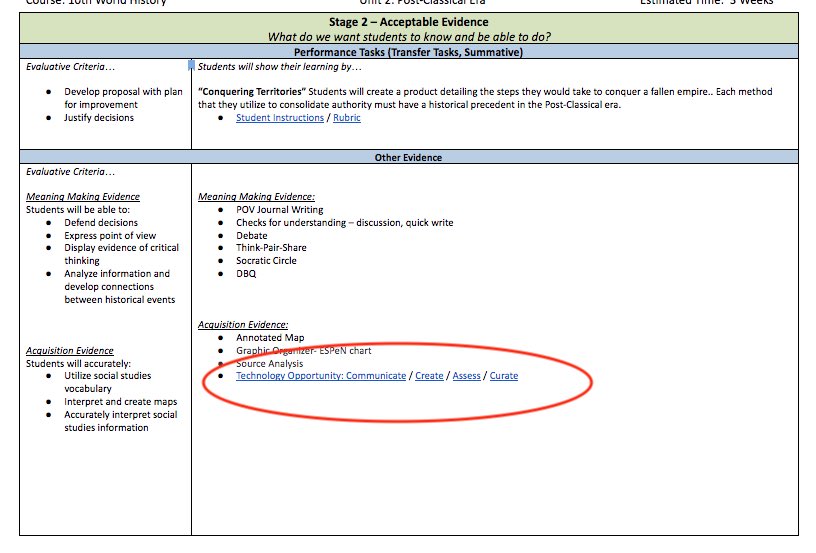The height and width of the screenshot is (553, 816).
Task: Open the Student Instructions link
Action: (279, 118)
